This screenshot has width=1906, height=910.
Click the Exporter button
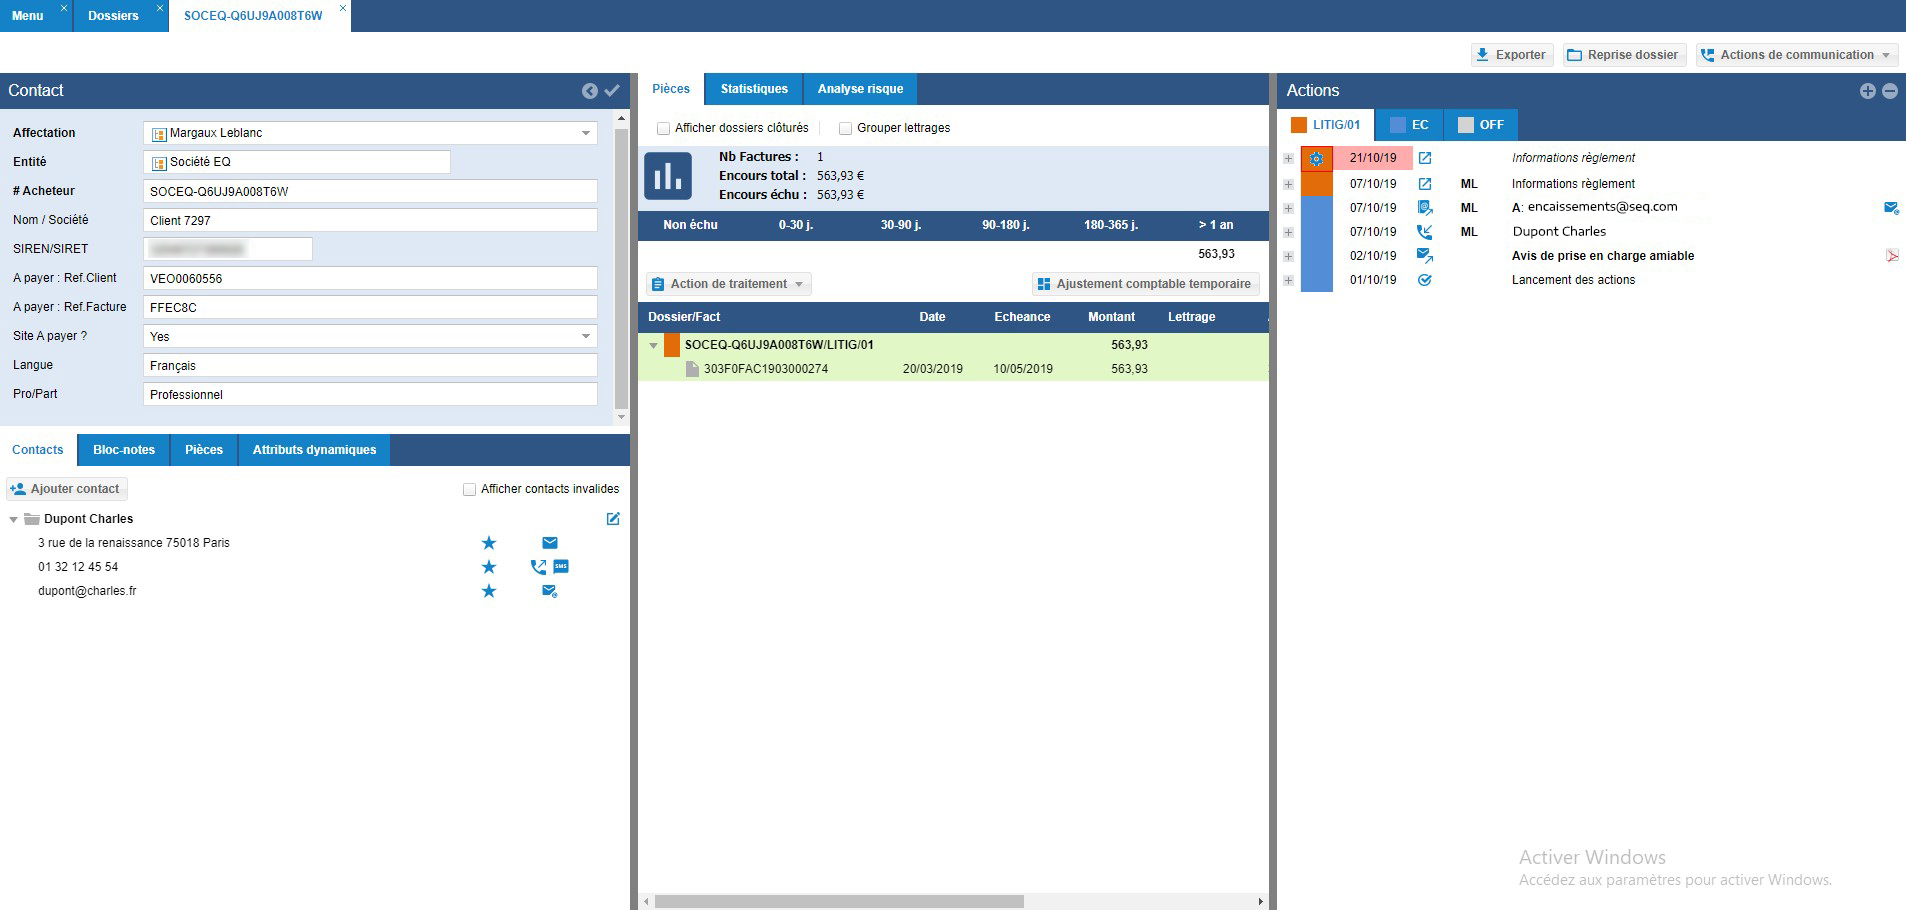tap(1511, 55)
